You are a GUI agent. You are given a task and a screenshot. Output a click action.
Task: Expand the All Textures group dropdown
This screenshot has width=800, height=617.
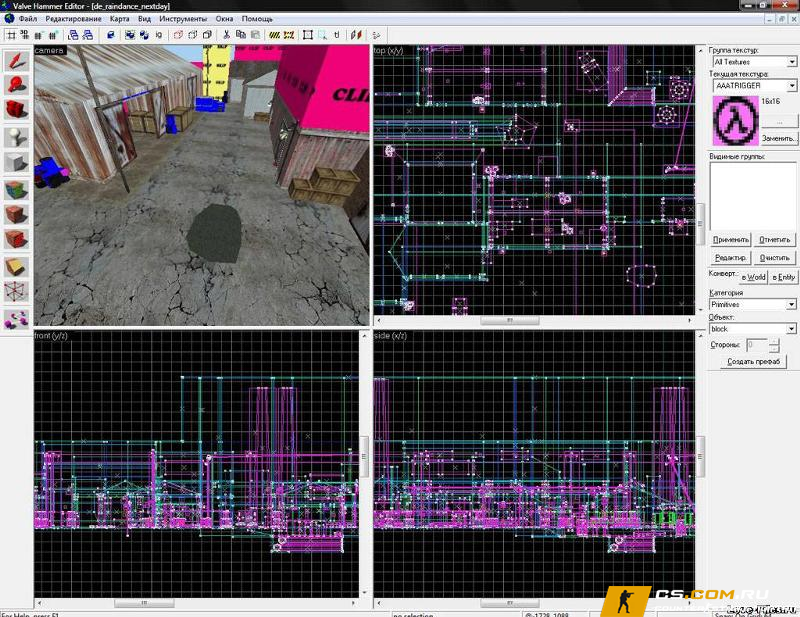coord(754,61)
